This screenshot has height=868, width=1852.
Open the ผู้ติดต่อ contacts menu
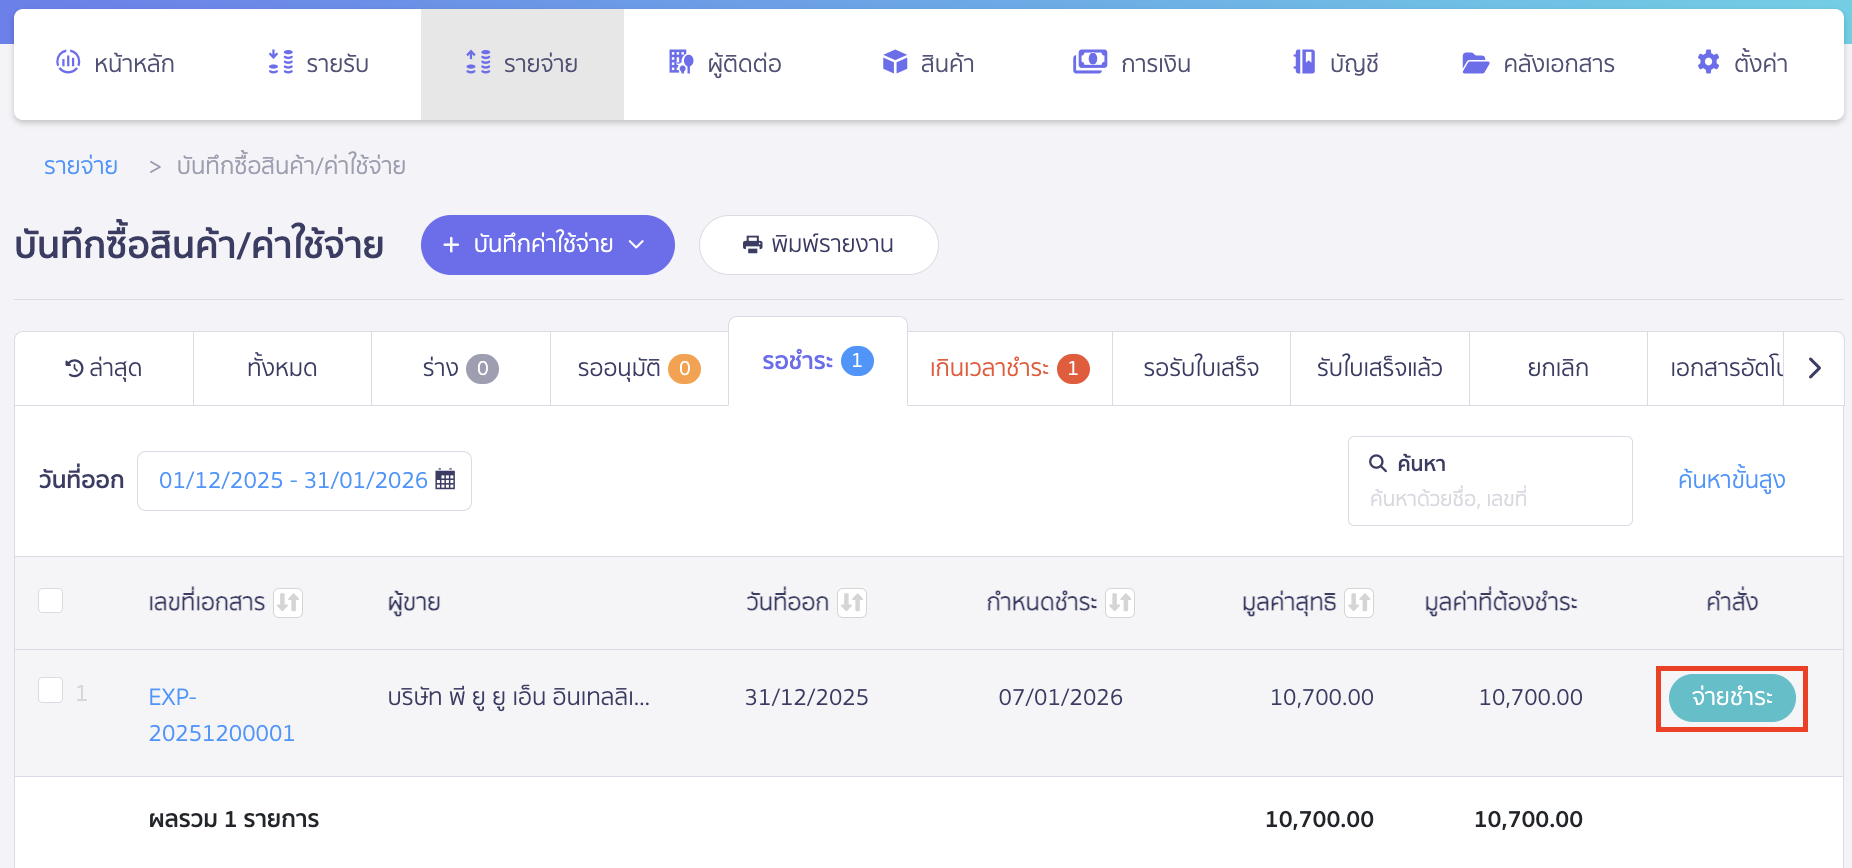(725, 64)
